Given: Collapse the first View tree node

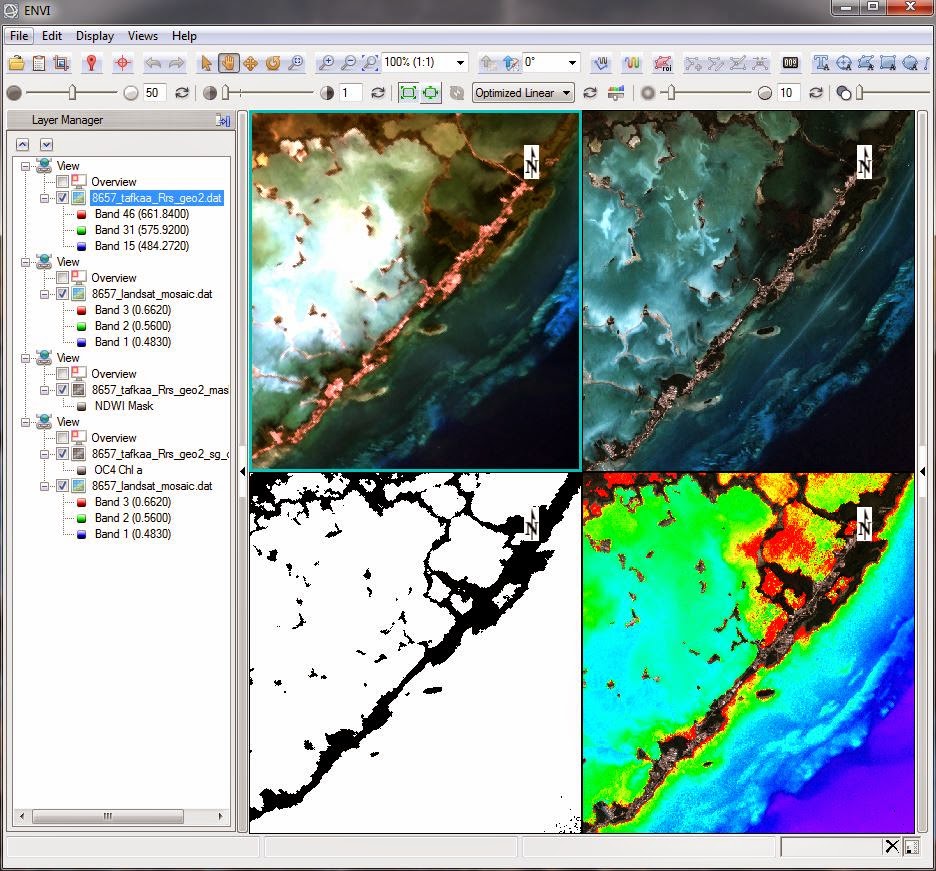Looking at the screenshot, I should (x=27, y=166).
